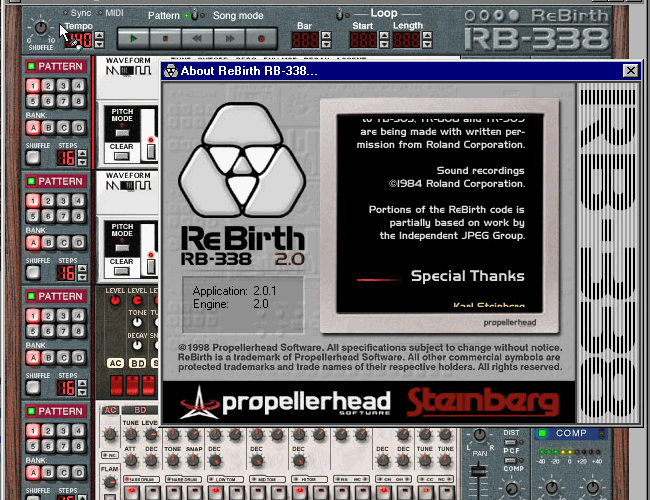Screen dimensions: 650x500
Task: Click the "Special Thanks" credits heading
Action: [x=468, y=276]
